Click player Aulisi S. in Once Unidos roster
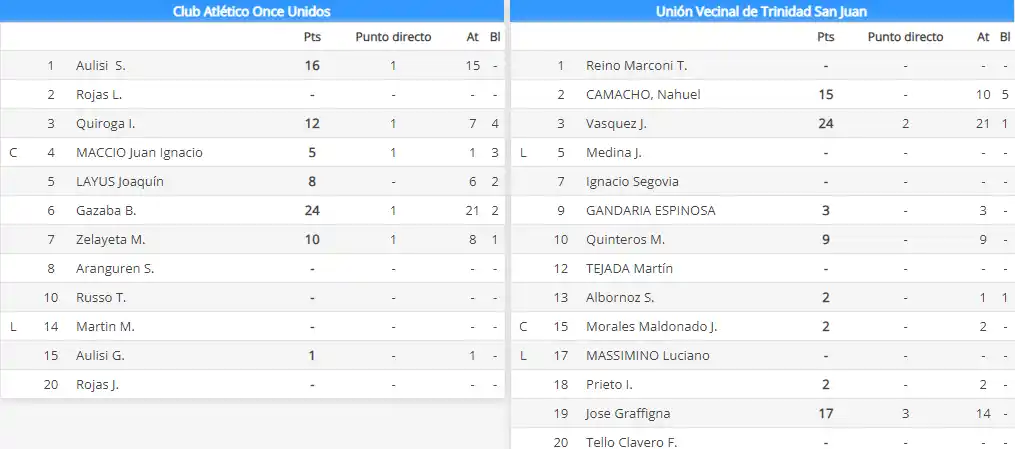This screenshot has width=1015, height=449. (101, 66)
